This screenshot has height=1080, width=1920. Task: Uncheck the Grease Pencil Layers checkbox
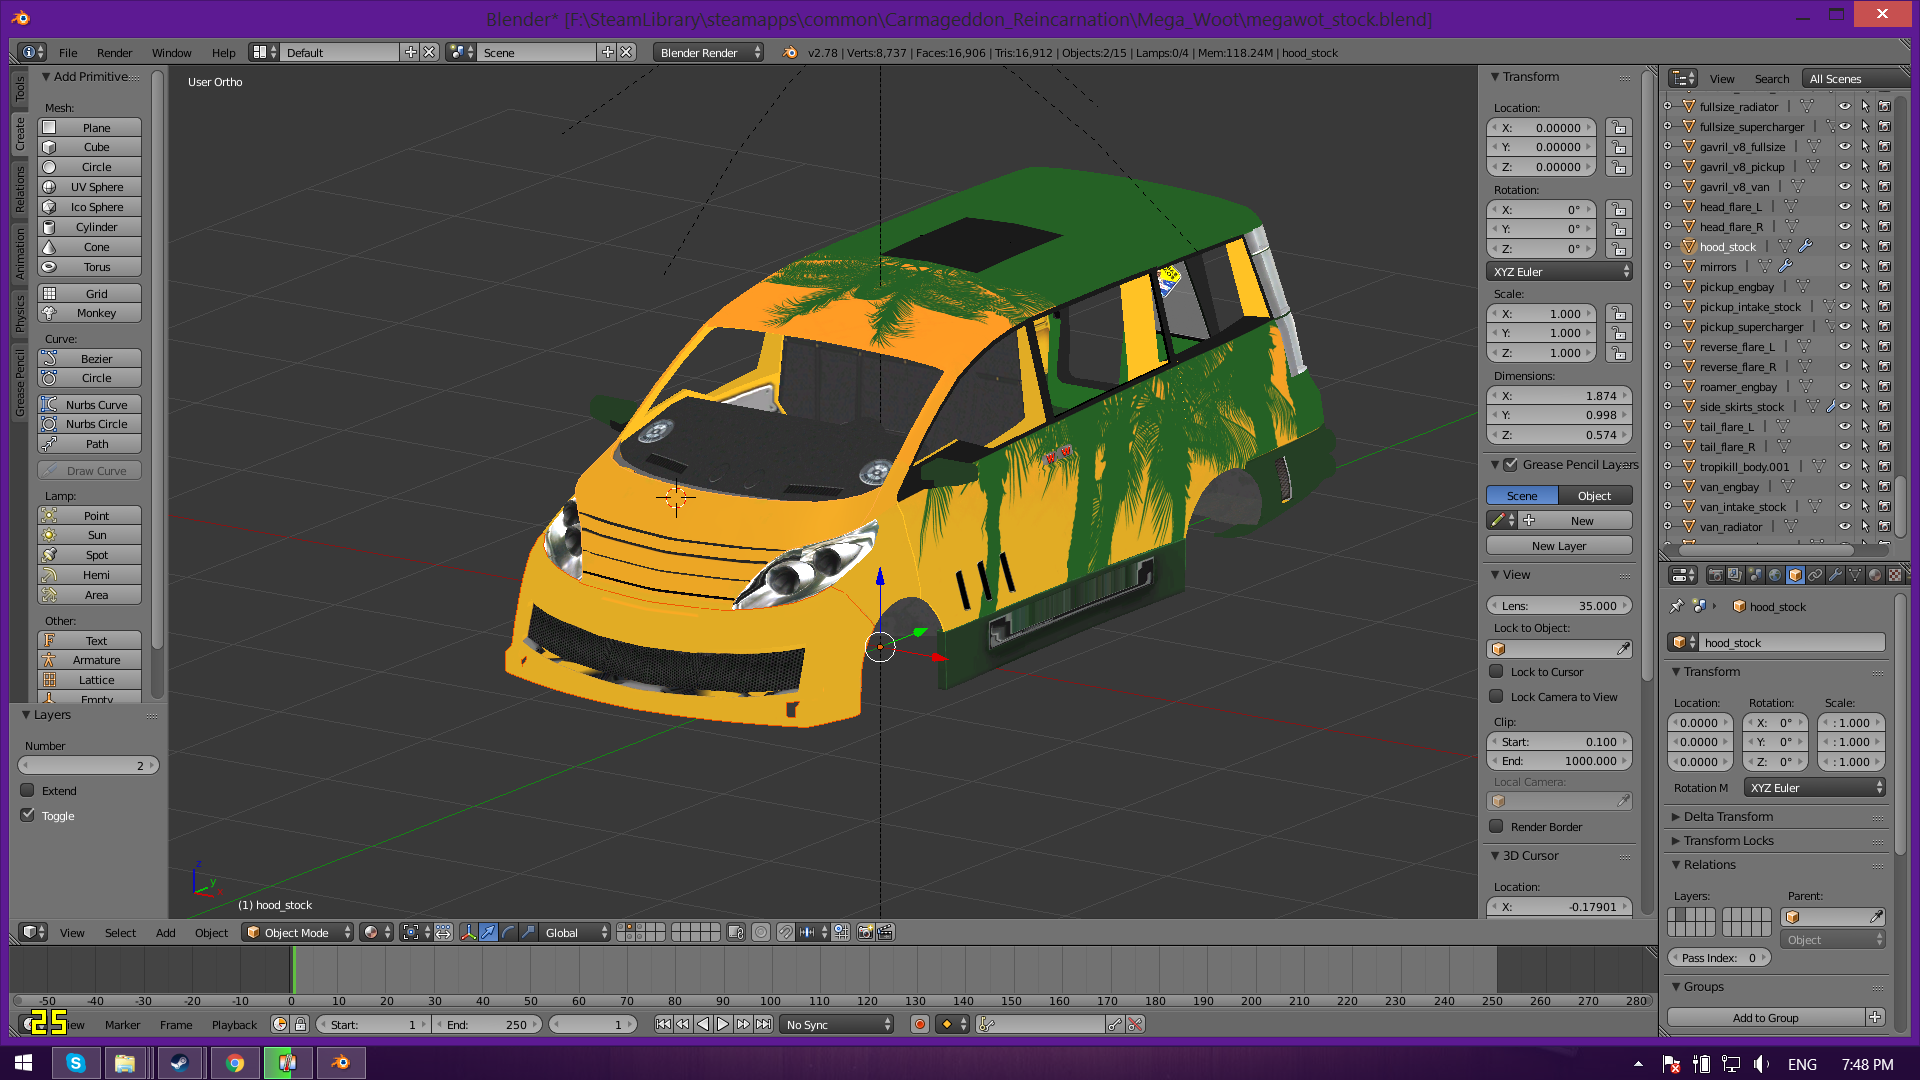(1511, 464)
